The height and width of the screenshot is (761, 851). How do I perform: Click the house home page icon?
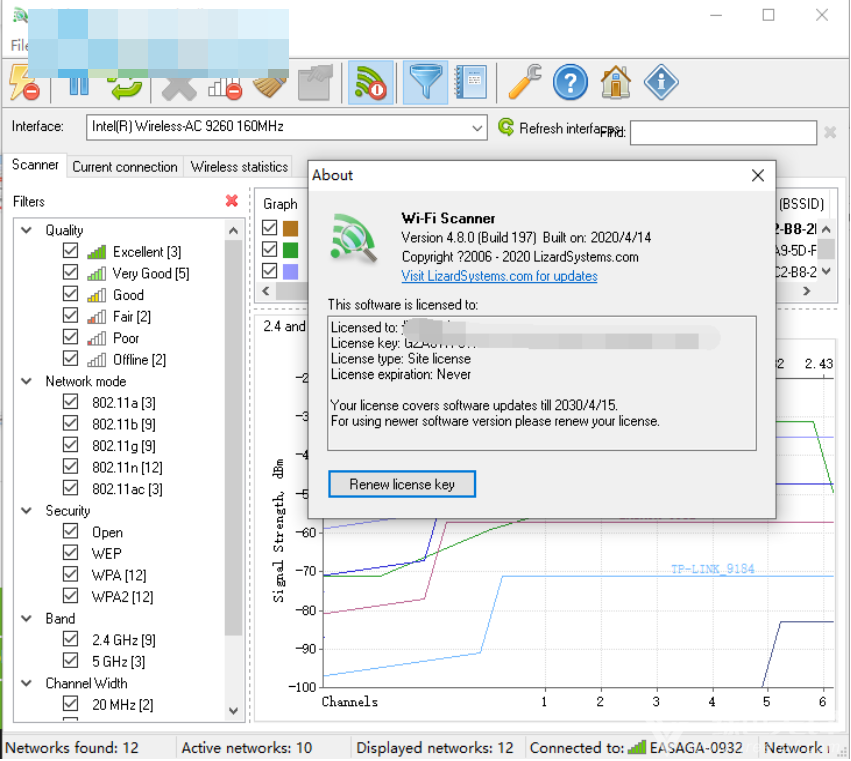(x=615, y=83)
